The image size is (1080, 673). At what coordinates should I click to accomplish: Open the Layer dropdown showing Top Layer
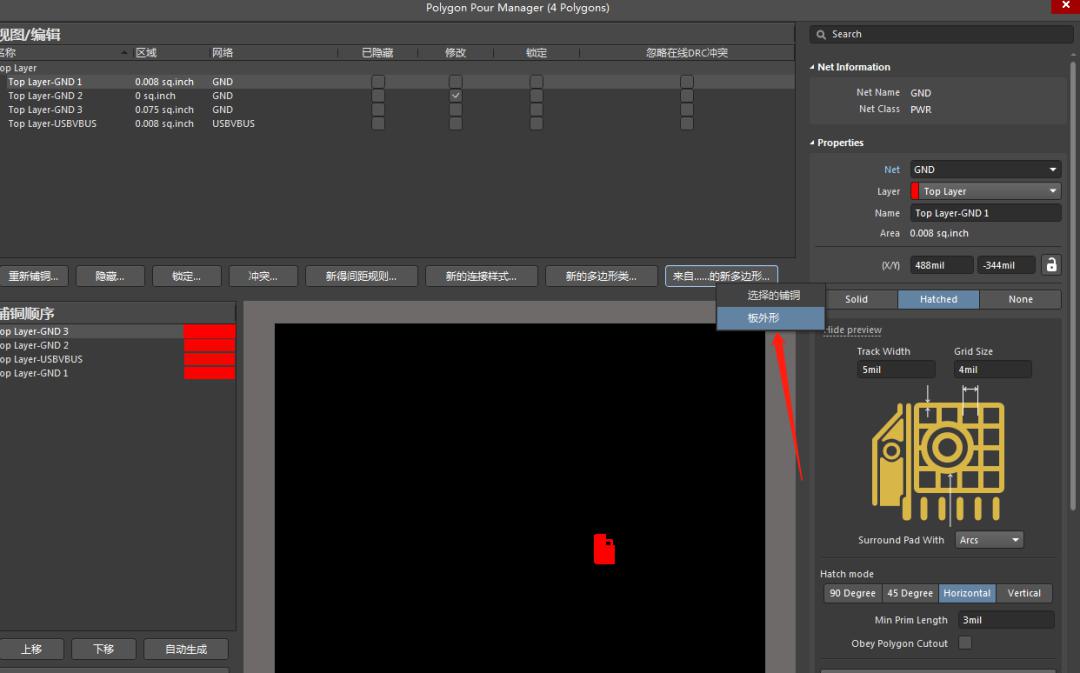coord(985,191)
